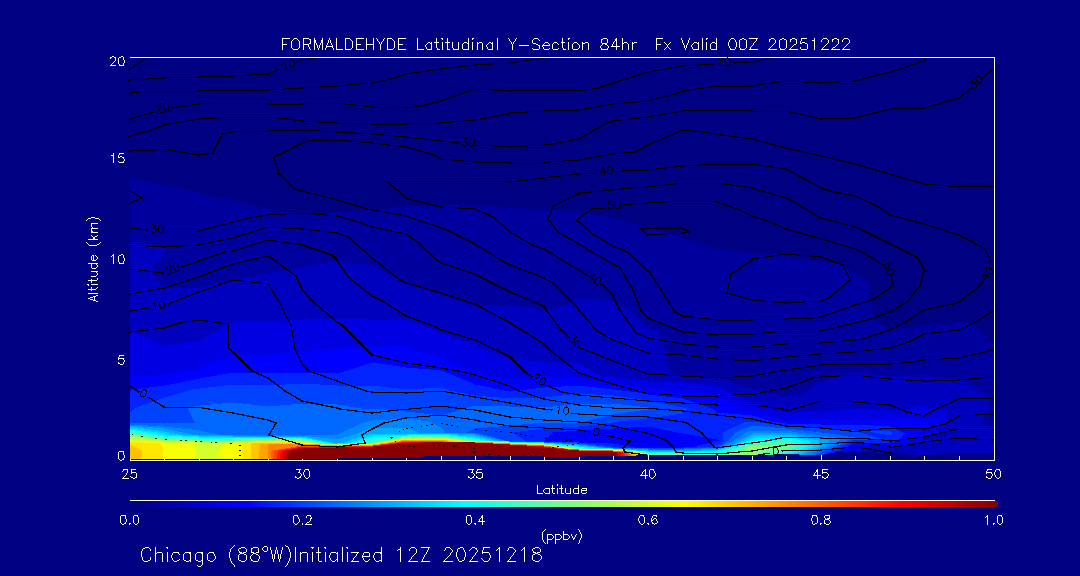The width and height of the screenshot is (1080, 576).
Task: Click the color scale value 0.8
Action: coord(820,520)
